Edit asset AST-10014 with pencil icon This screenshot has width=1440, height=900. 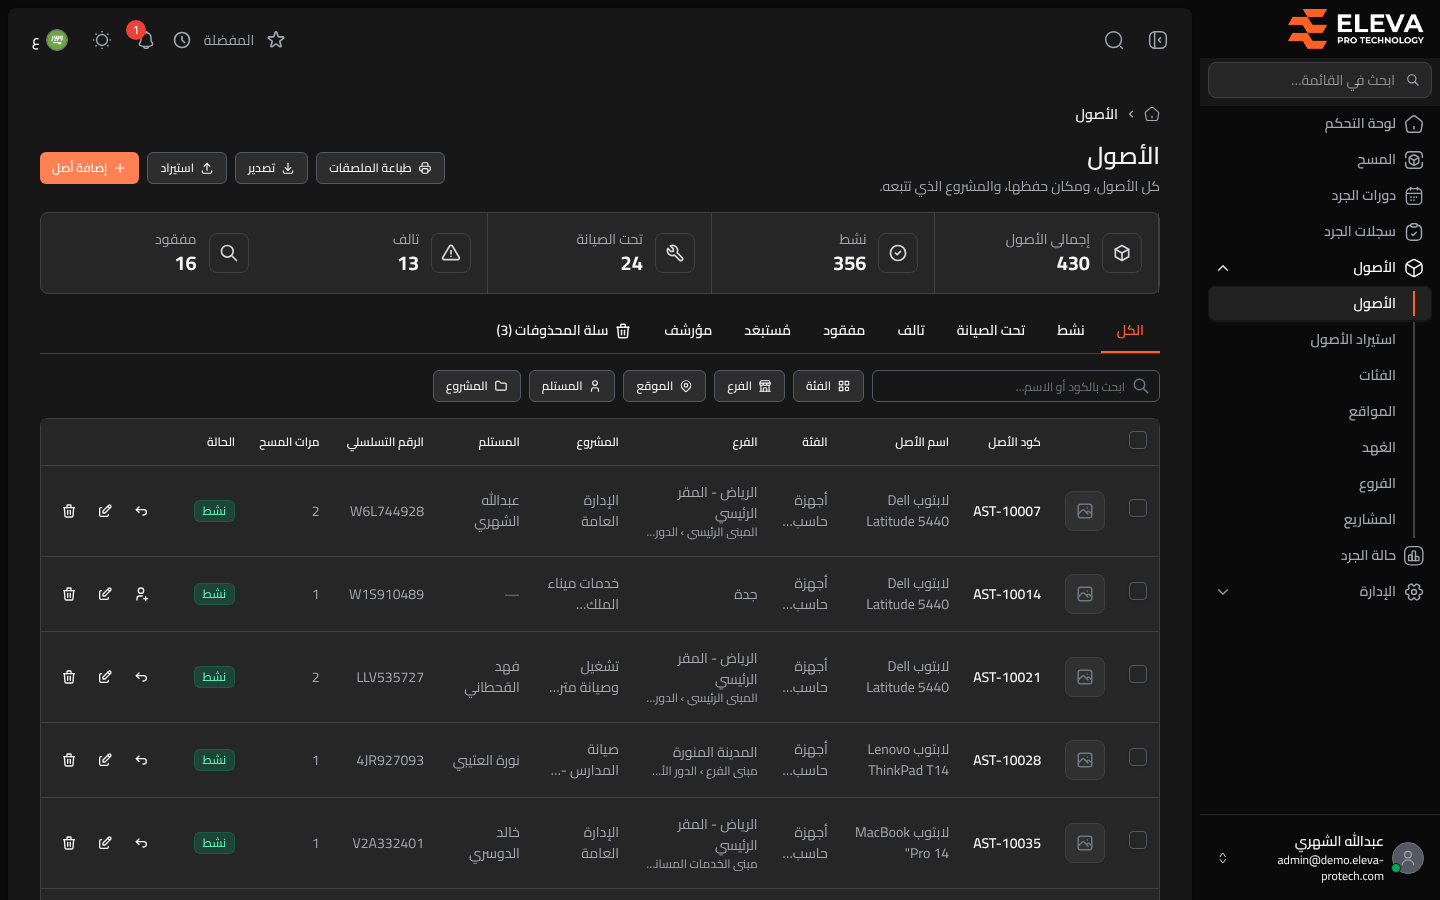[x=105, y=594]
